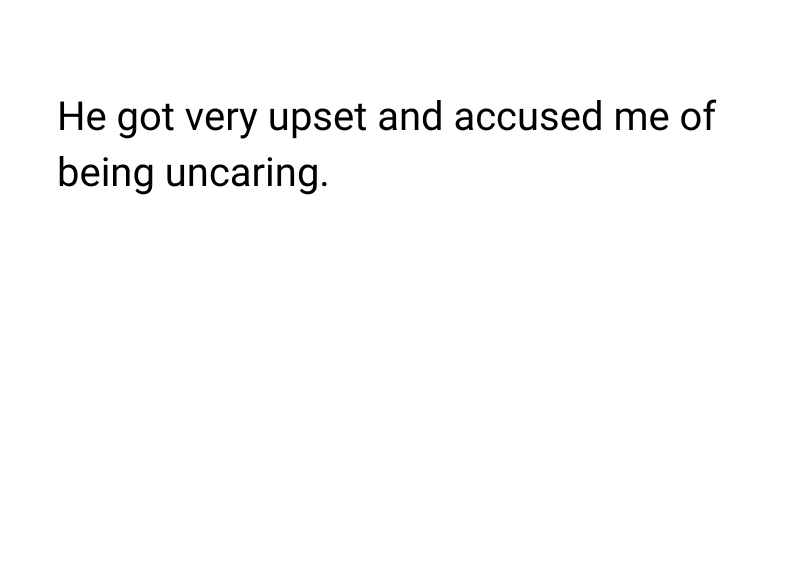Click on the word "got"

click(x=146, y=120)
